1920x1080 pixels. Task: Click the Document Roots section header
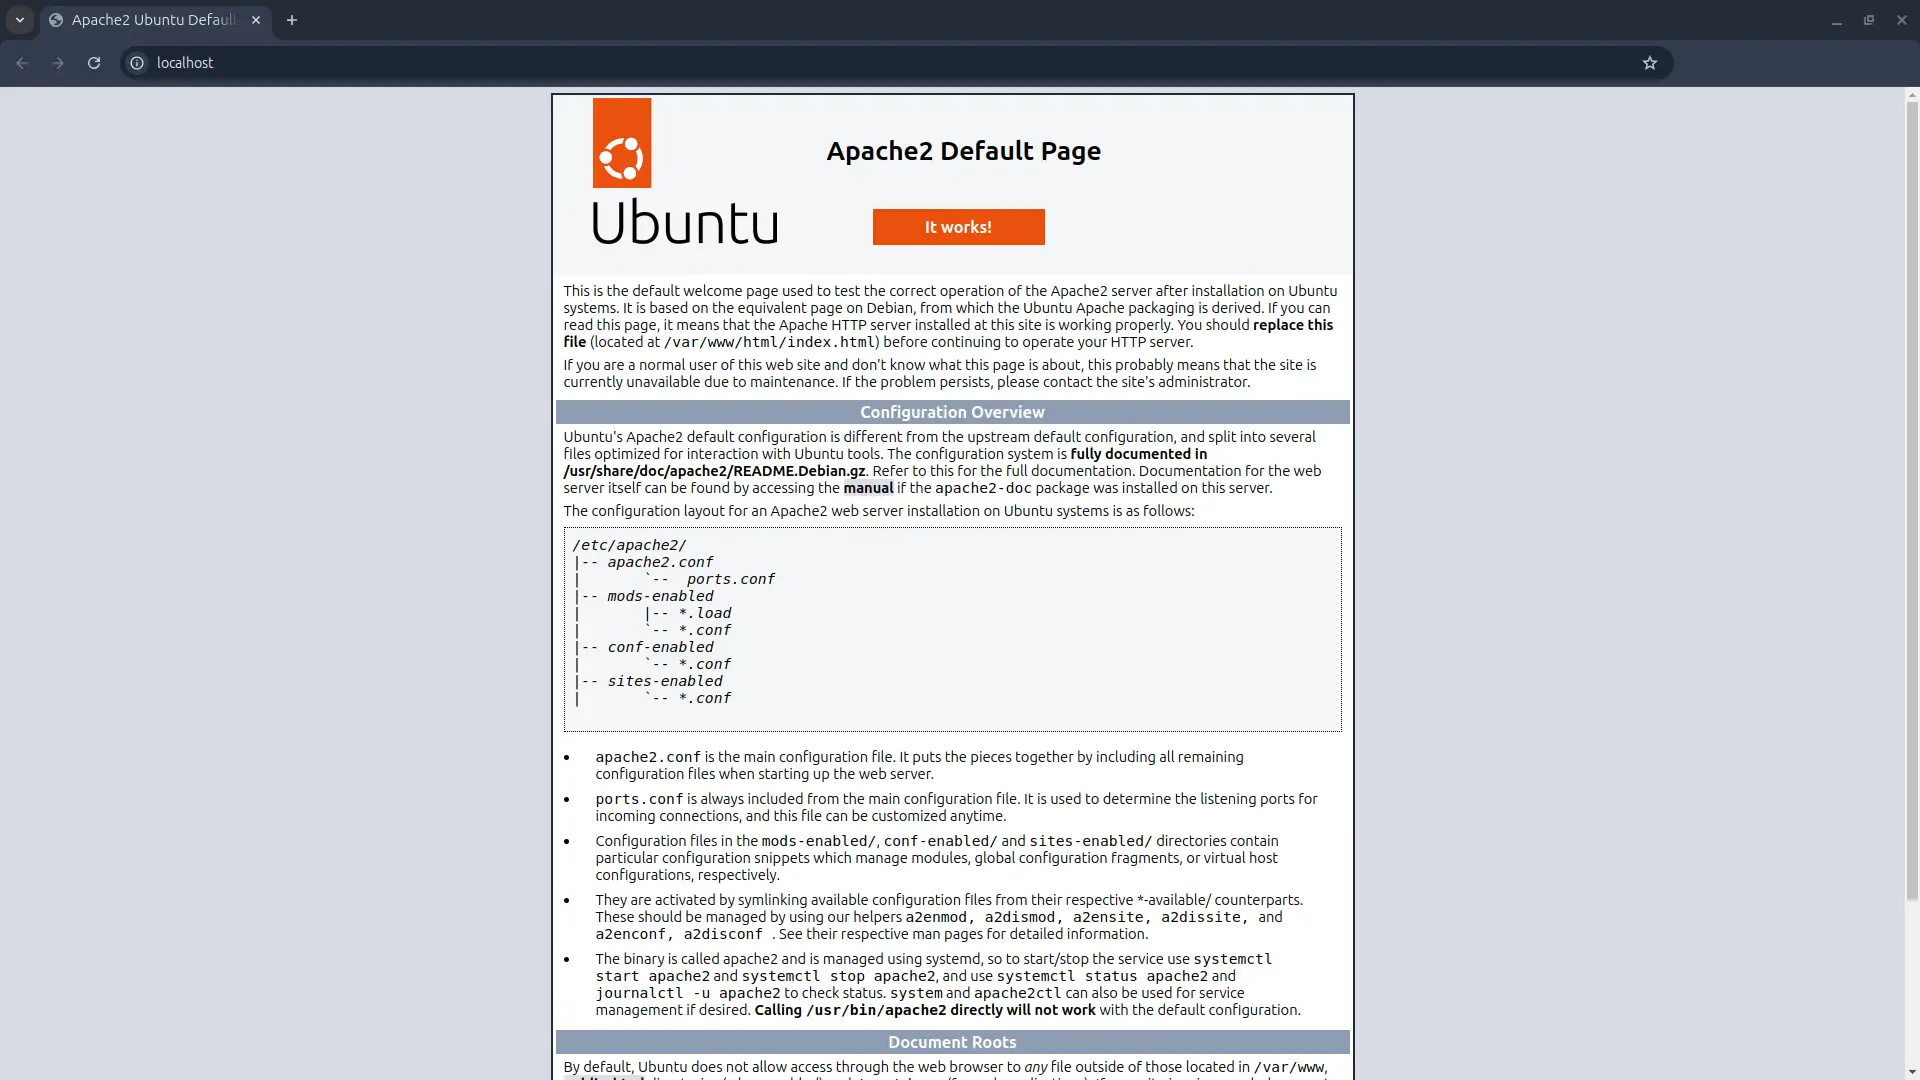tap(952, 1042)
